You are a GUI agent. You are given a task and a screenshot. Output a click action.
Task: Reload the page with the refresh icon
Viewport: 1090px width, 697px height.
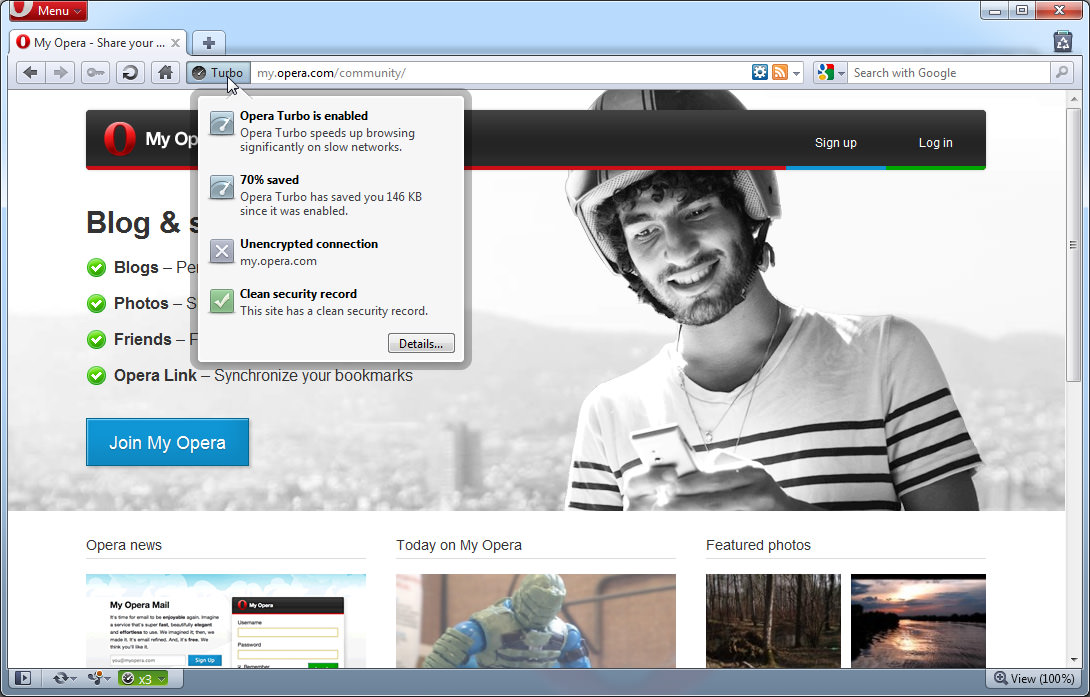[x=129, y=73]
